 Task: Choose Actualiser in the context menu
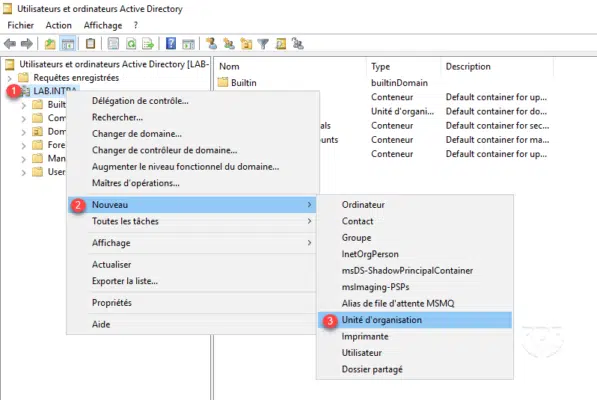point(192,265)
